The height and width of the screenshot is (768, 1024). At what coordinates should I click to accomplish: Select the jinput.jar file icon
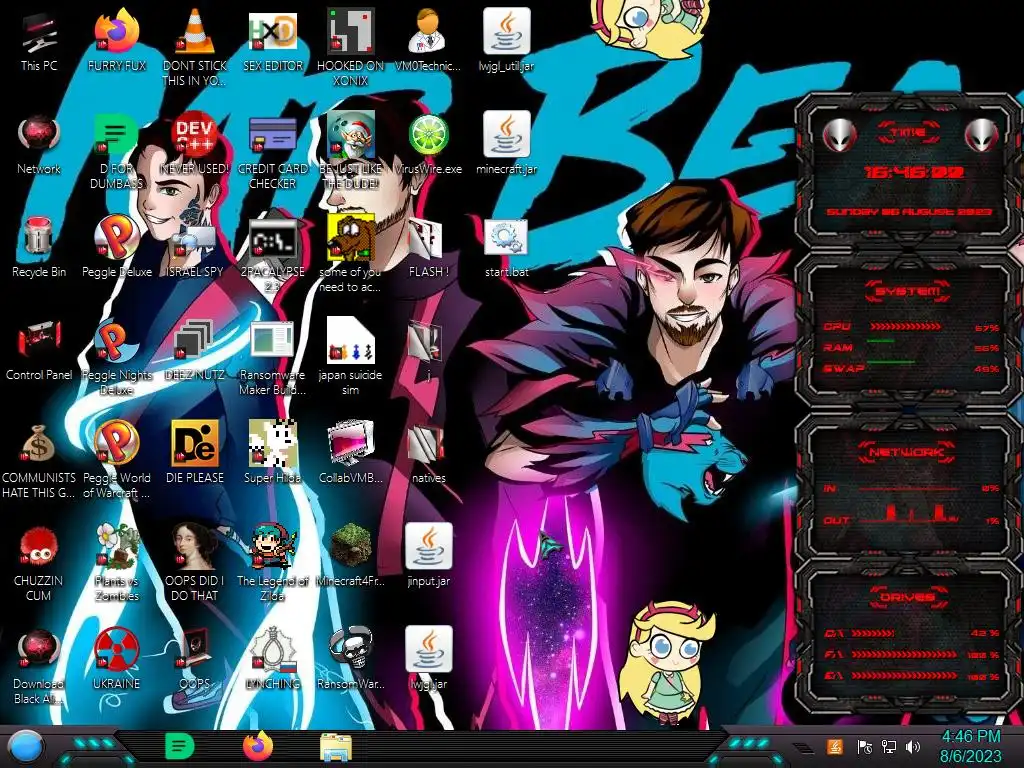428,546
